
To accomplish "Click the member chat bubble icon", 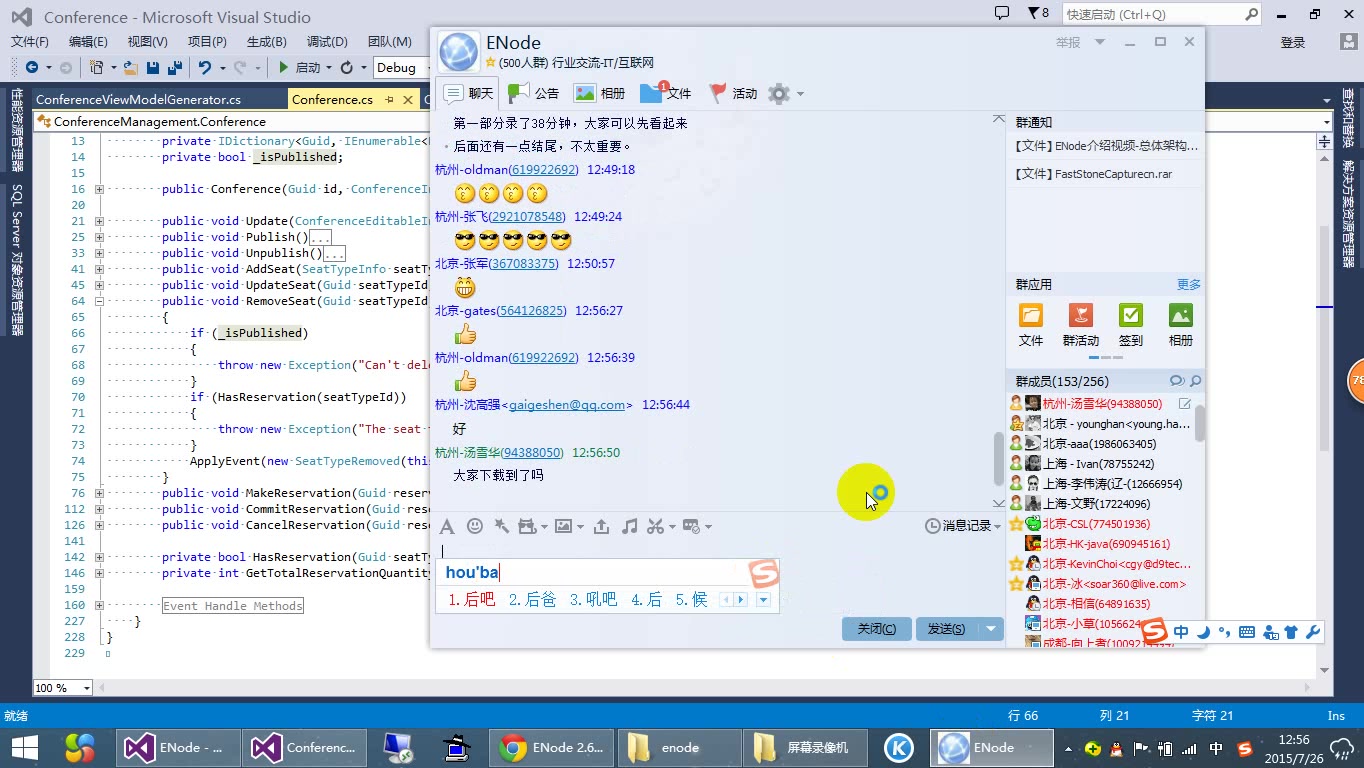I will (1177, 381).
